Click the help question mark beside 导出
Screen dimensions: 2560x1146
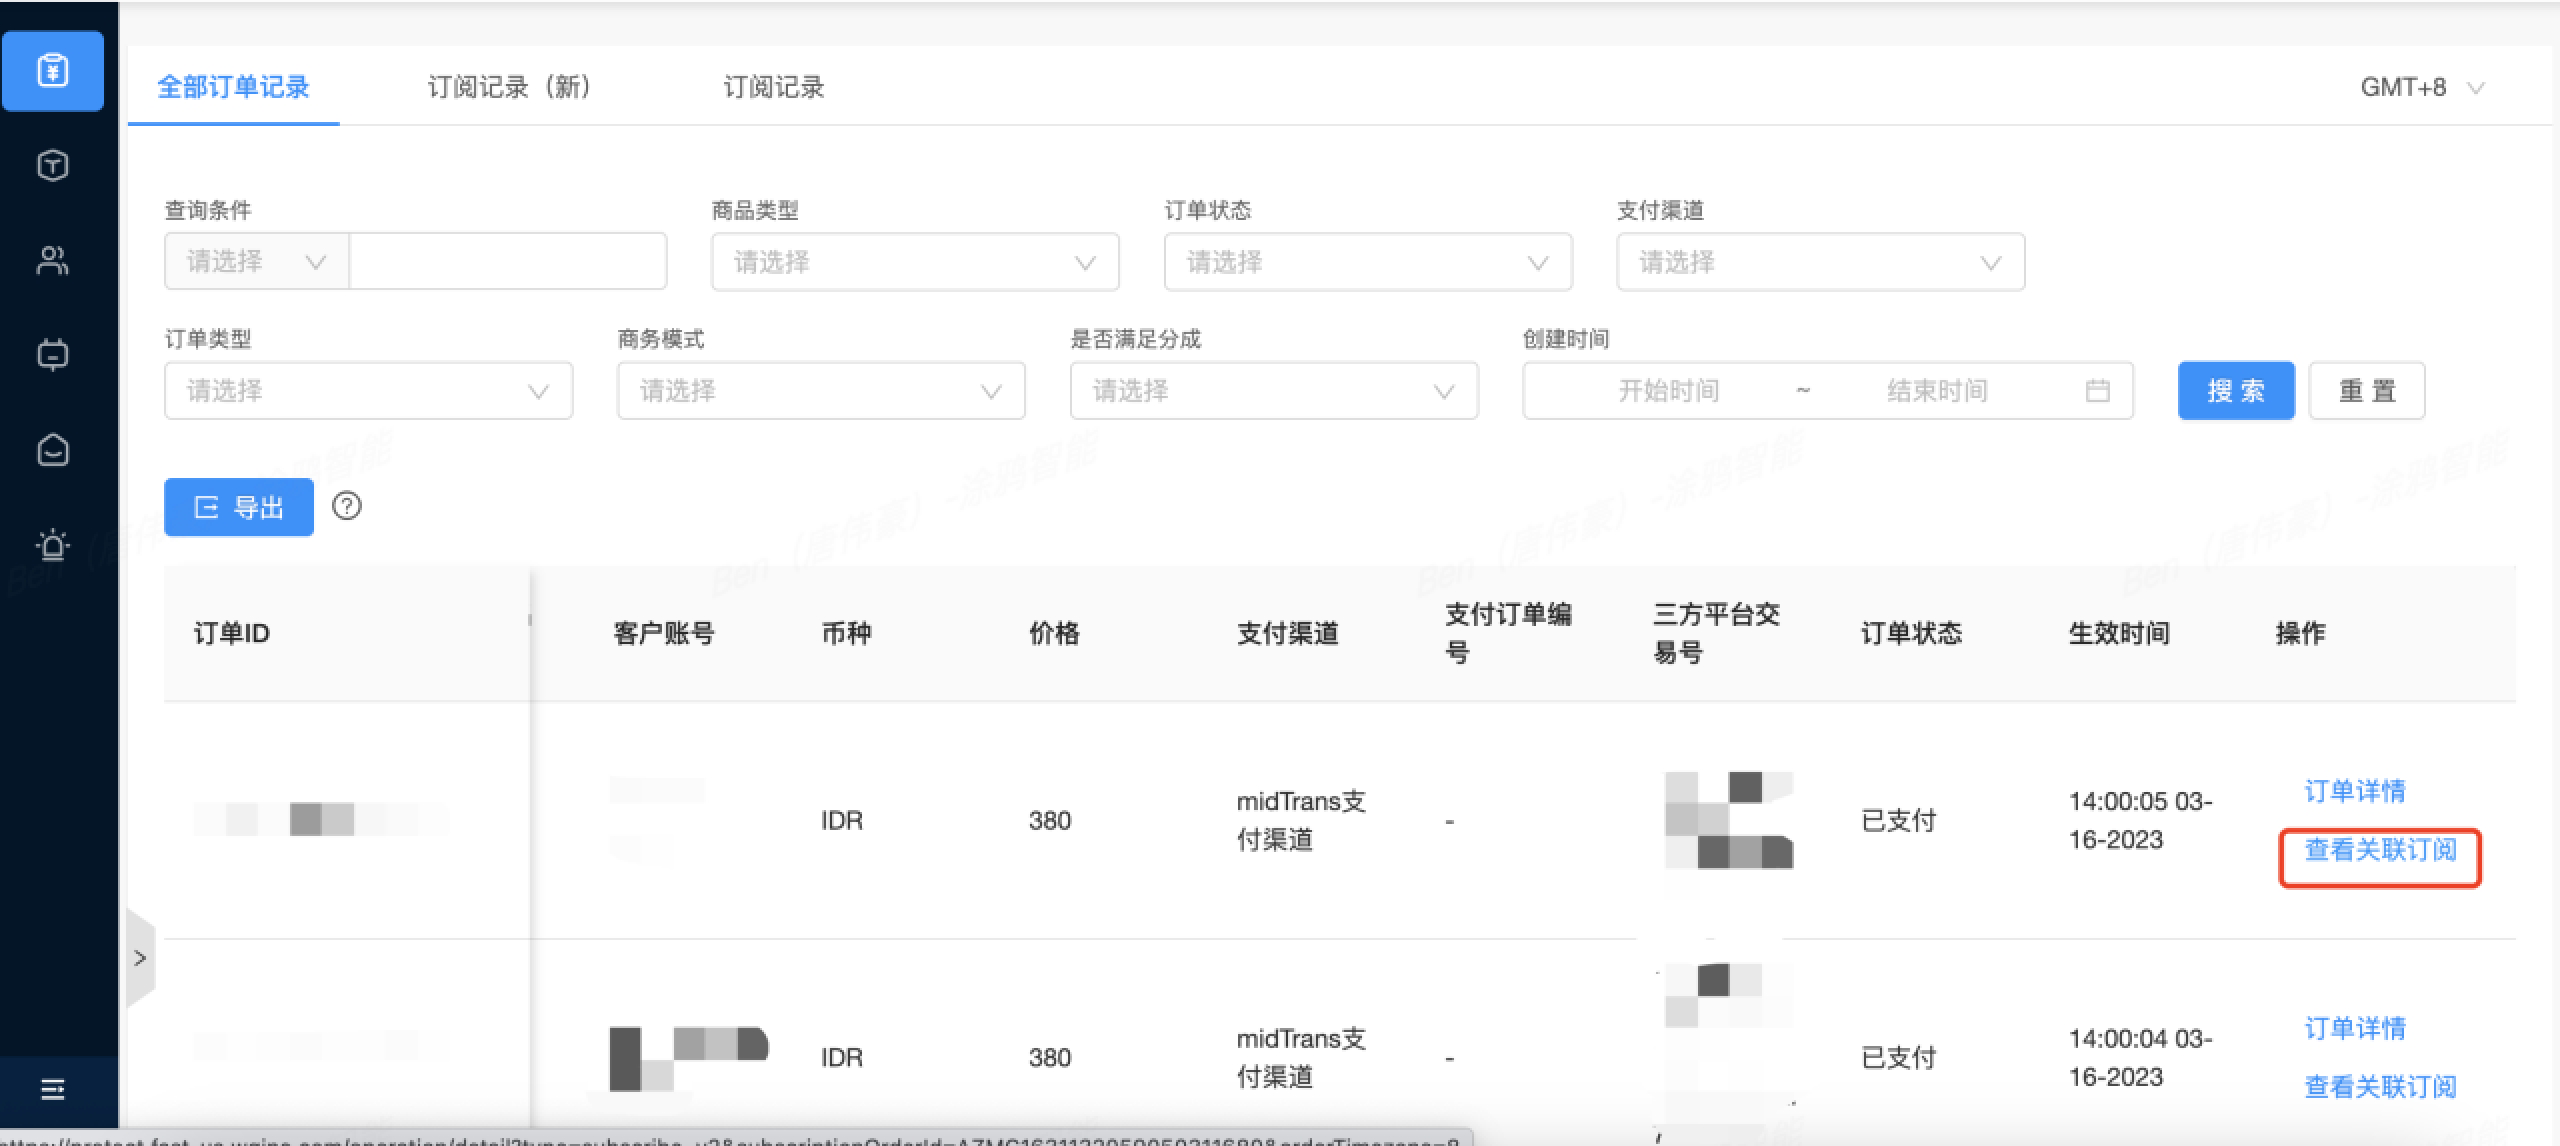tap(347, 506)
